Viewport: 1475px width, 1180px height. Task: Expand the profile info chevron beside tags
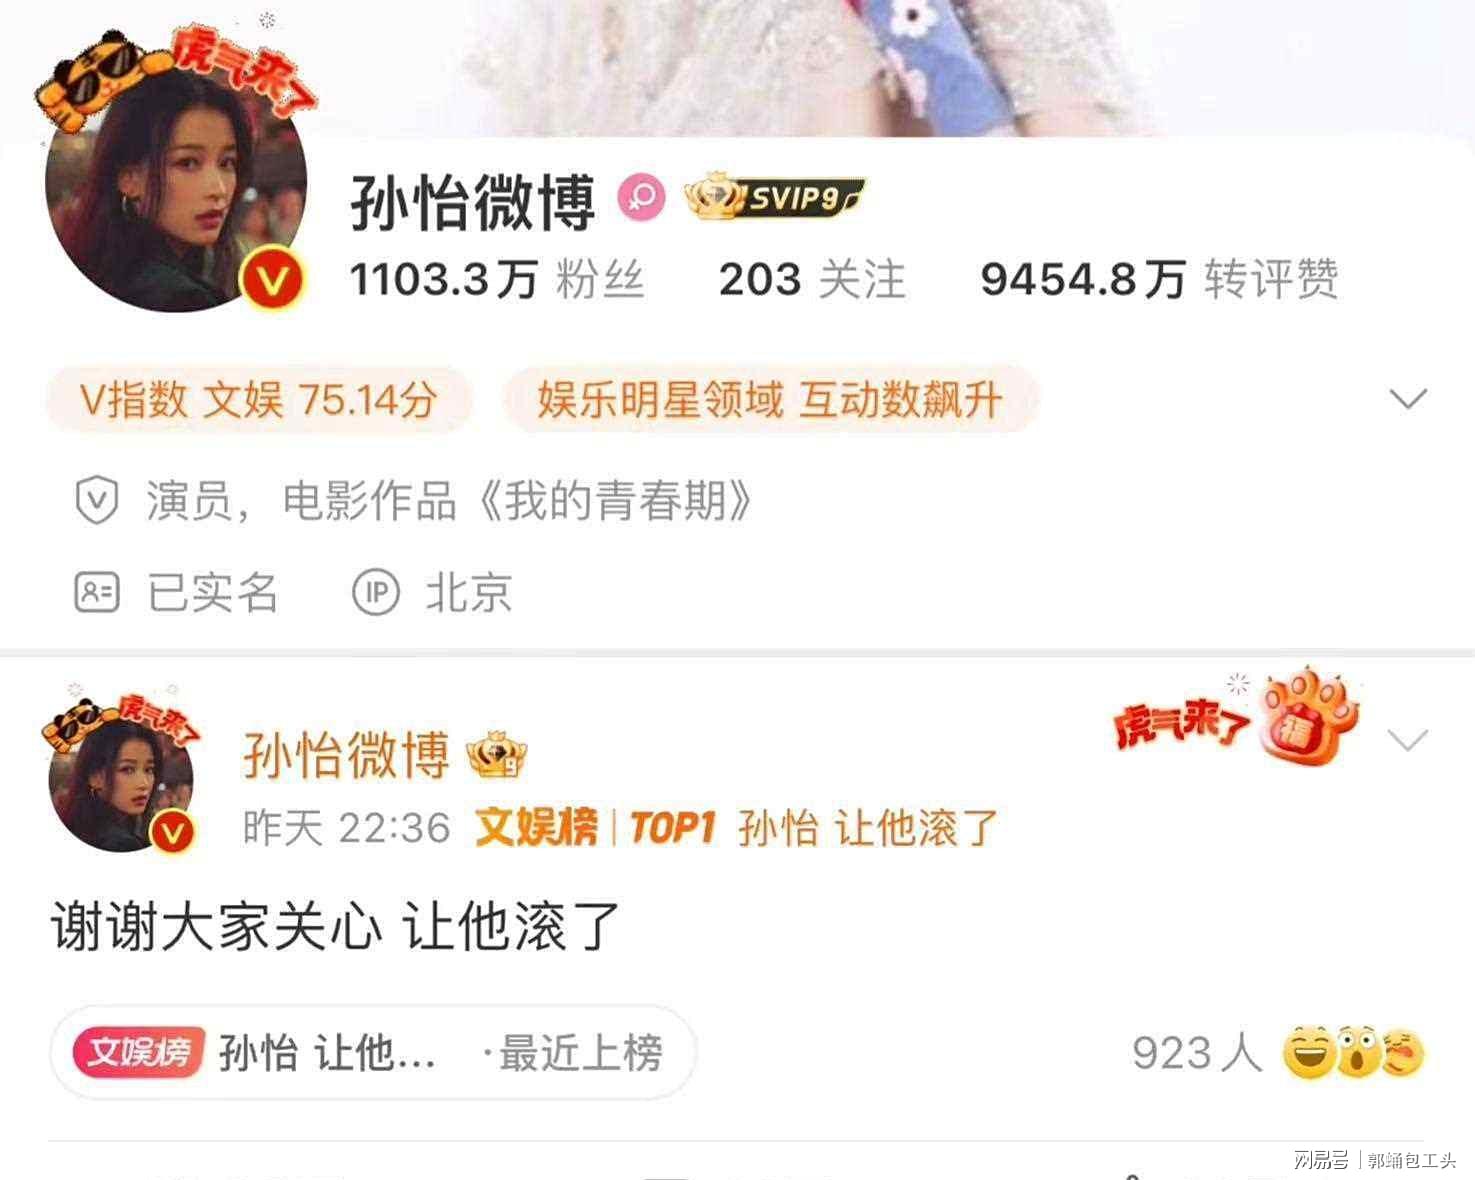(x=1408, y=399)
